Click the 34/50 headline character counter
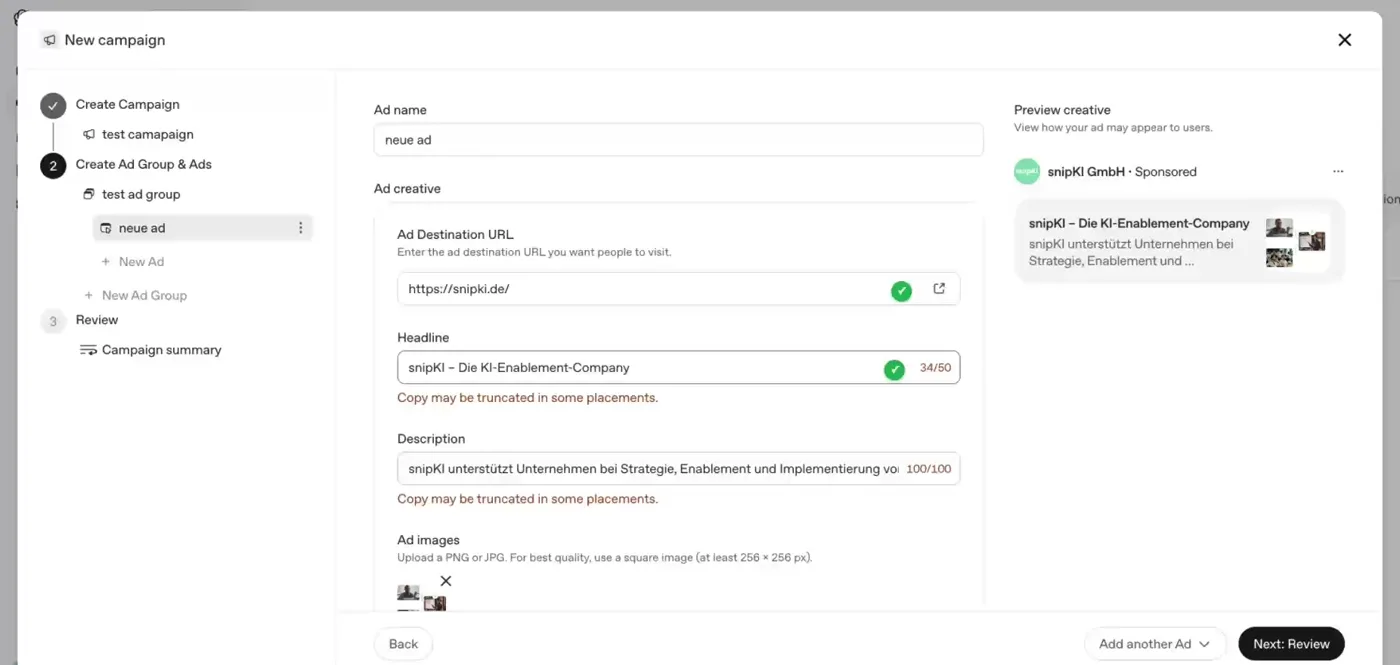The width and height of the screenshot is (1400, 665). (x=935, y=368)
